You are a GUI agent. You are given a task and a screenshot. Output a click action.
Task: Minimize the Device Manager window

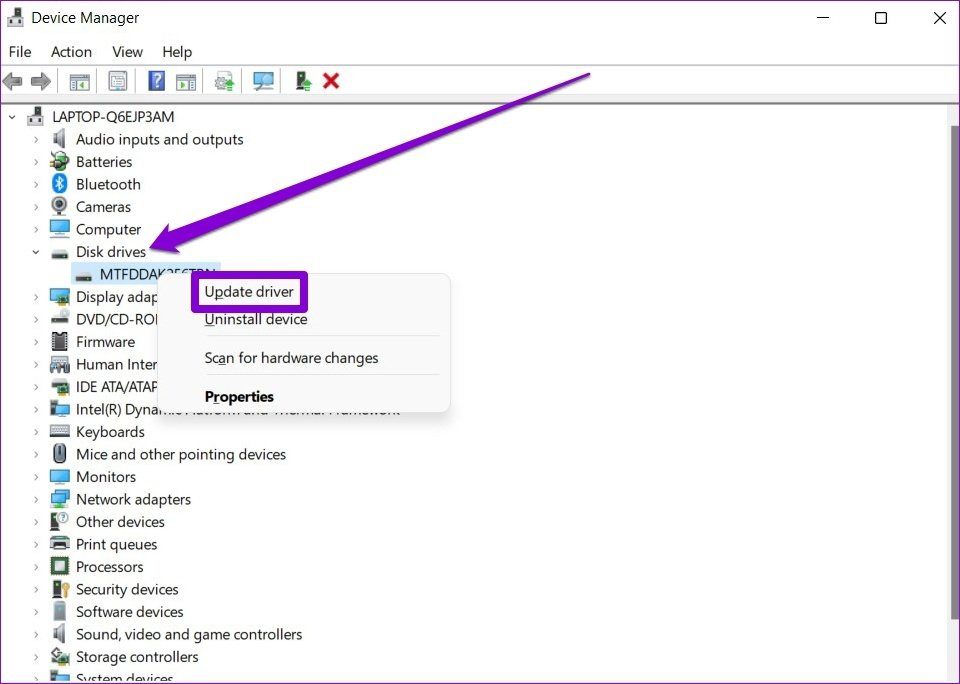click(x=823, y=18)
